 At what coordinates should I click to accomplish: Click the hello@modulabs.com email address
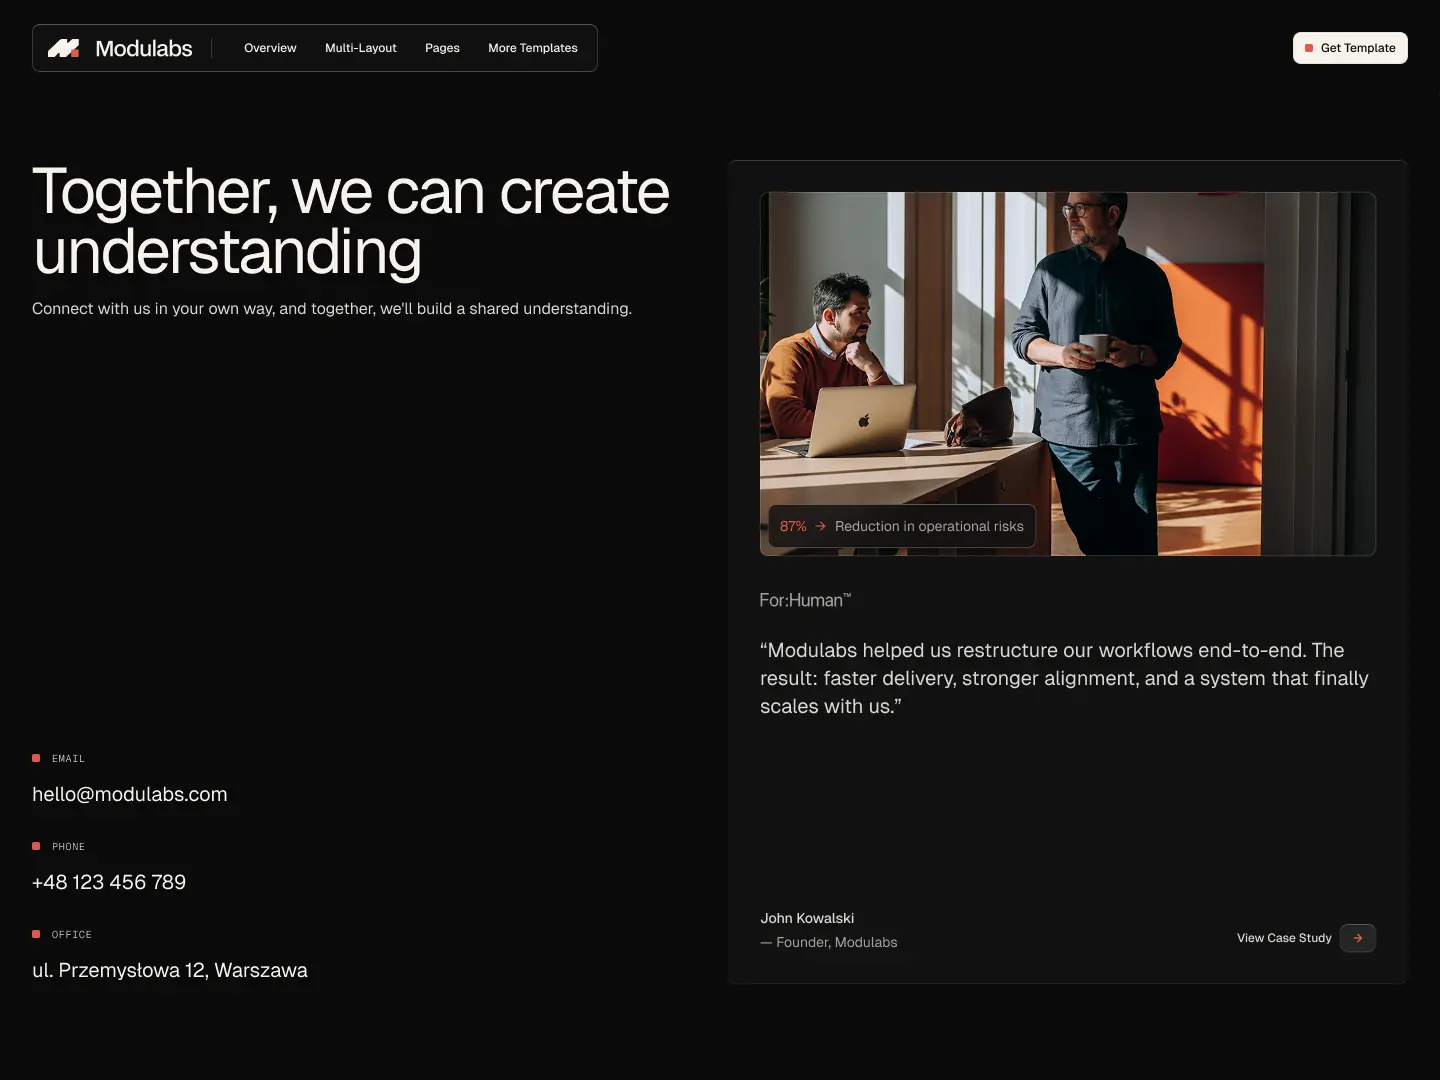pyautogui.click(x=130, y=794)
